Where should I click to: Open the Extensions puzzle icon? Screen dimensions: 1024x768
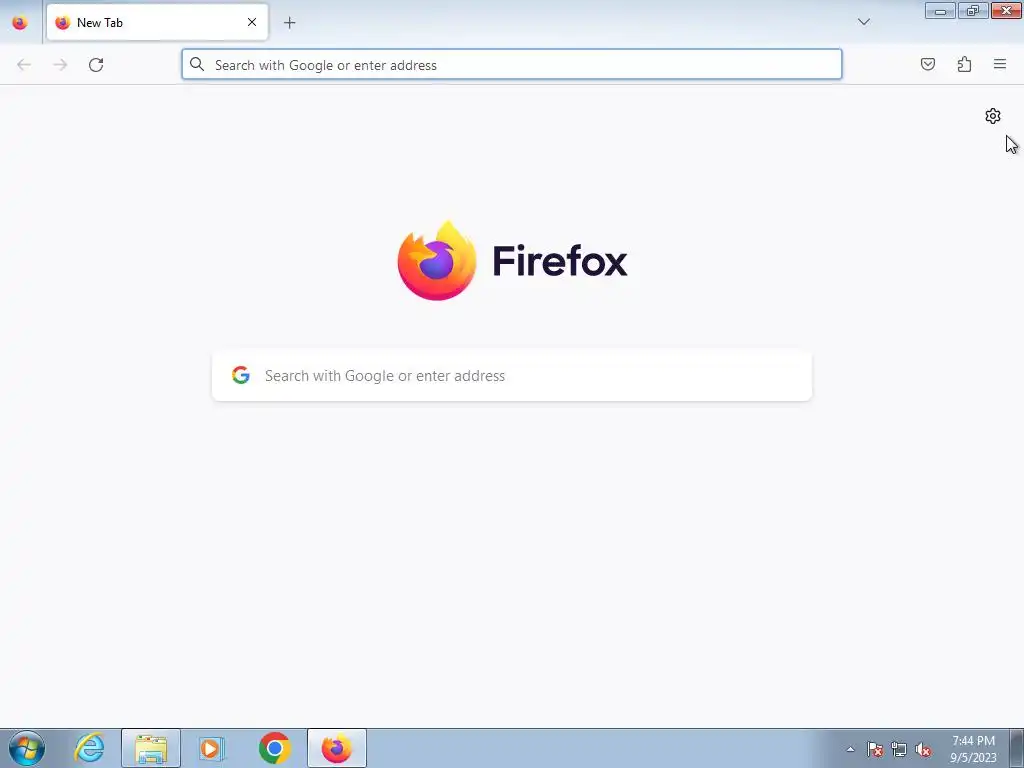964,64
